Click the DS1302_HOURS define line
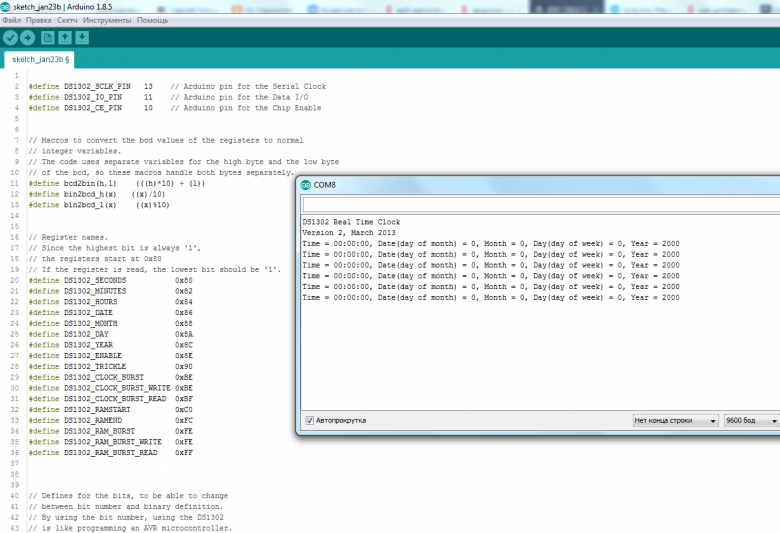780x533 pixels. (x=110, y=302)
